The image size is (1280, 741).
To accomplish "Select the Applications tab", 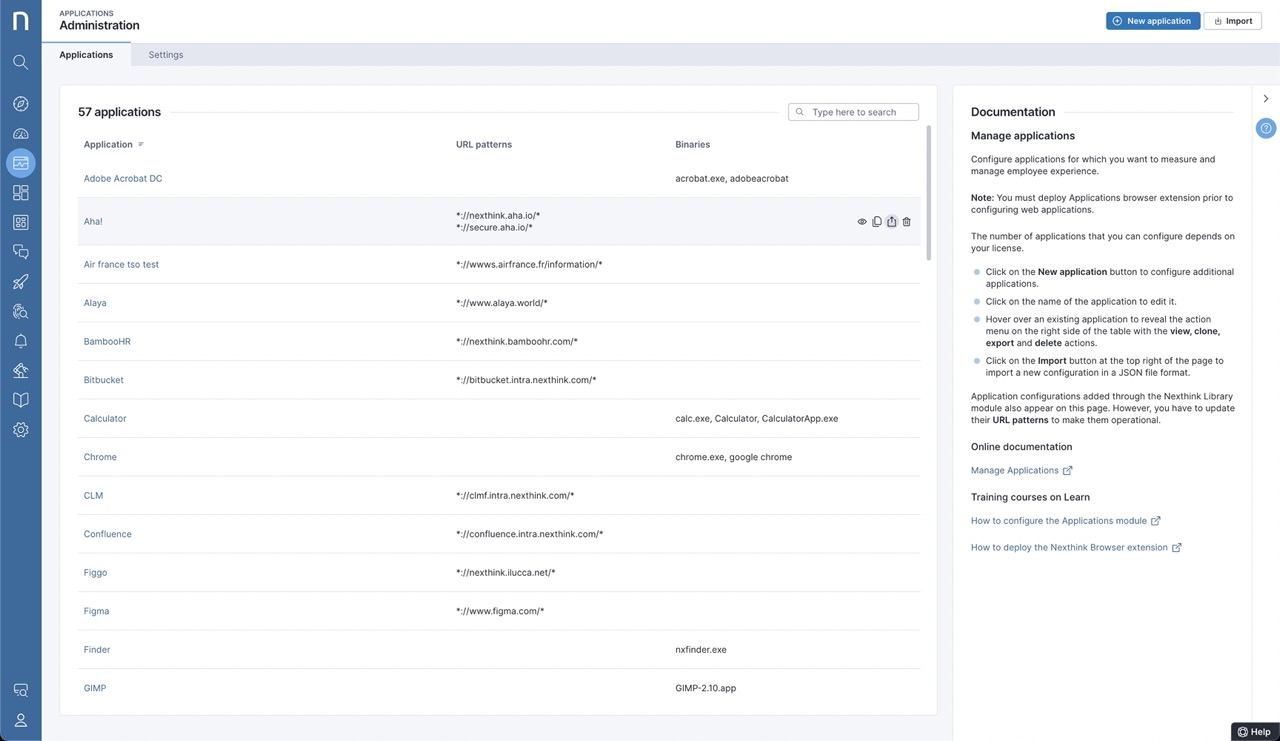I will point(86,55).
